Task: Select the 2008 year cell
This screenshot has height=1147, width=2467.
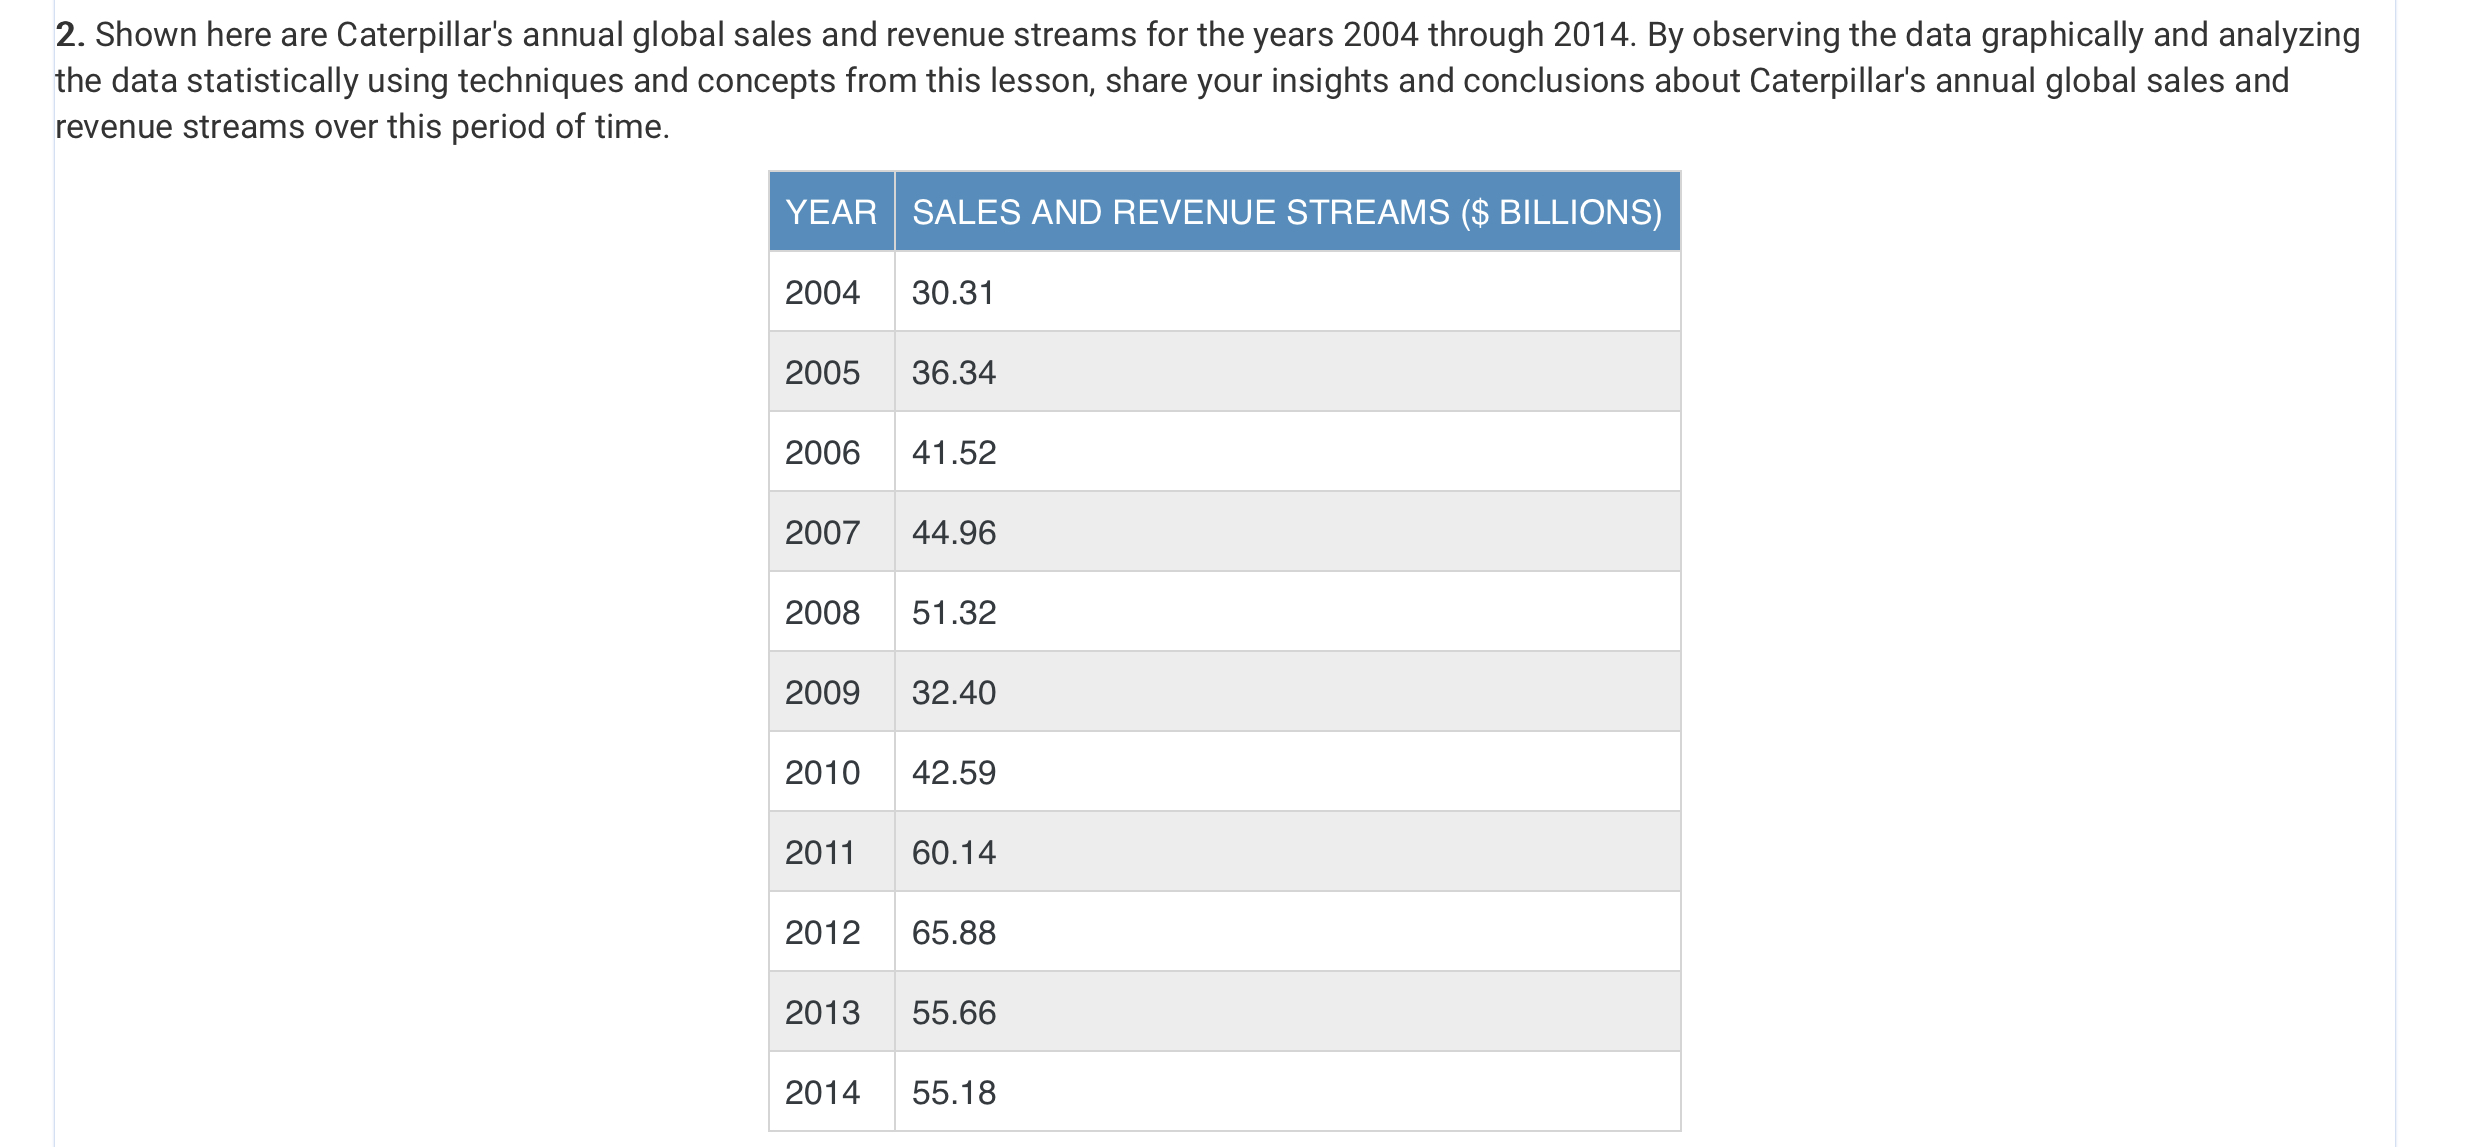Action: 831,611
